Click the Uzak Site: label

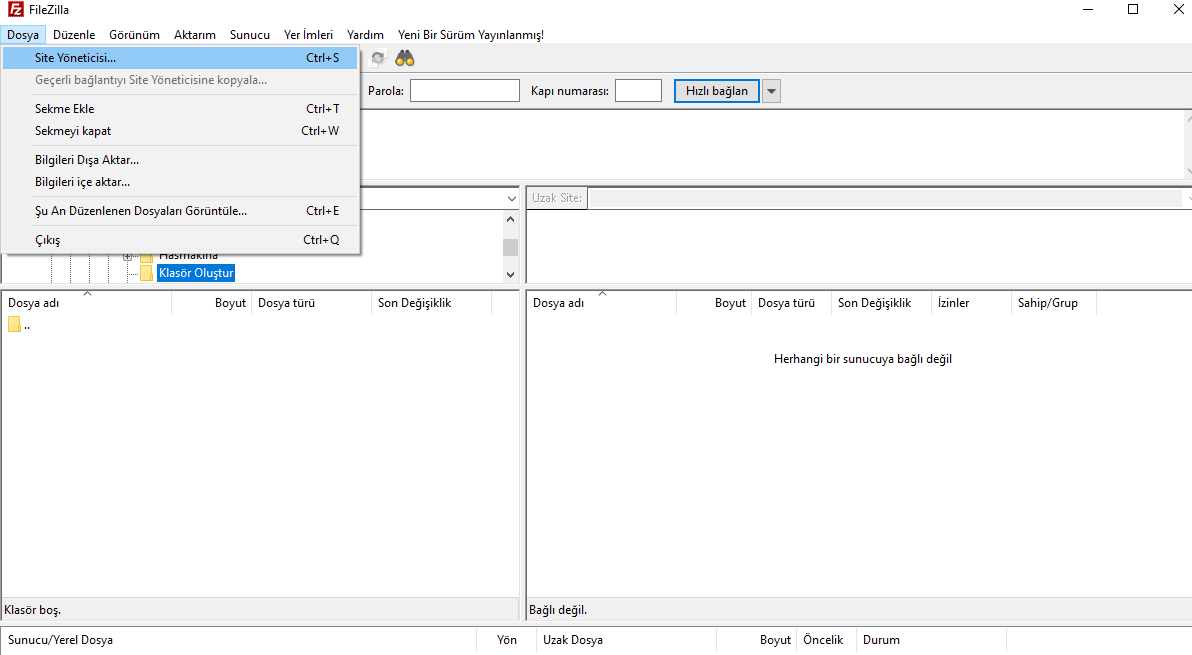tap(556, 198)
